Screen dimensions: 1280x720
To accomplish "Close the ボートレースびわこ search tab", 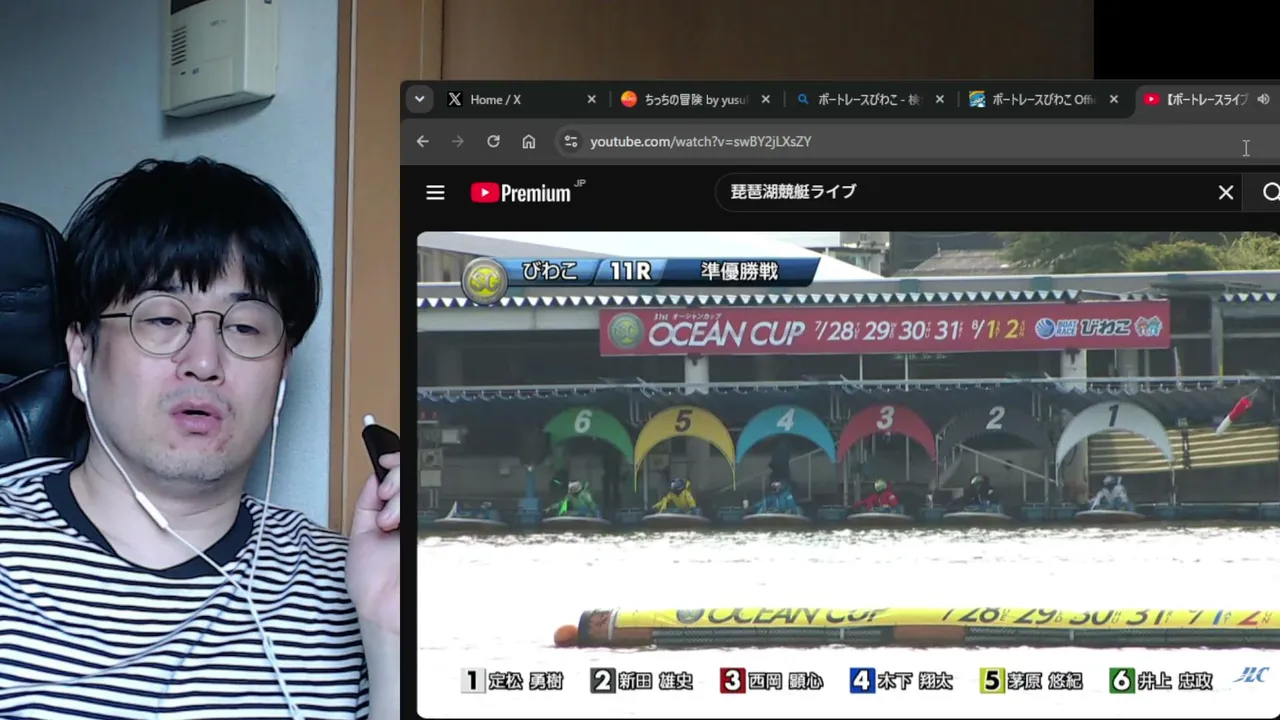I will pos(940,100).
